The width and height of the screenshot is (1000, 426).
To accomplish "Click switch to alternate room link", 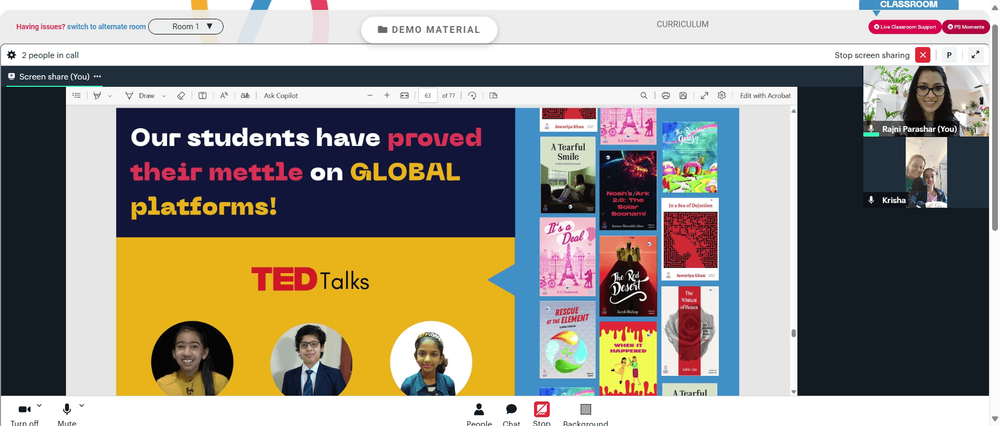I will (106, 27).
